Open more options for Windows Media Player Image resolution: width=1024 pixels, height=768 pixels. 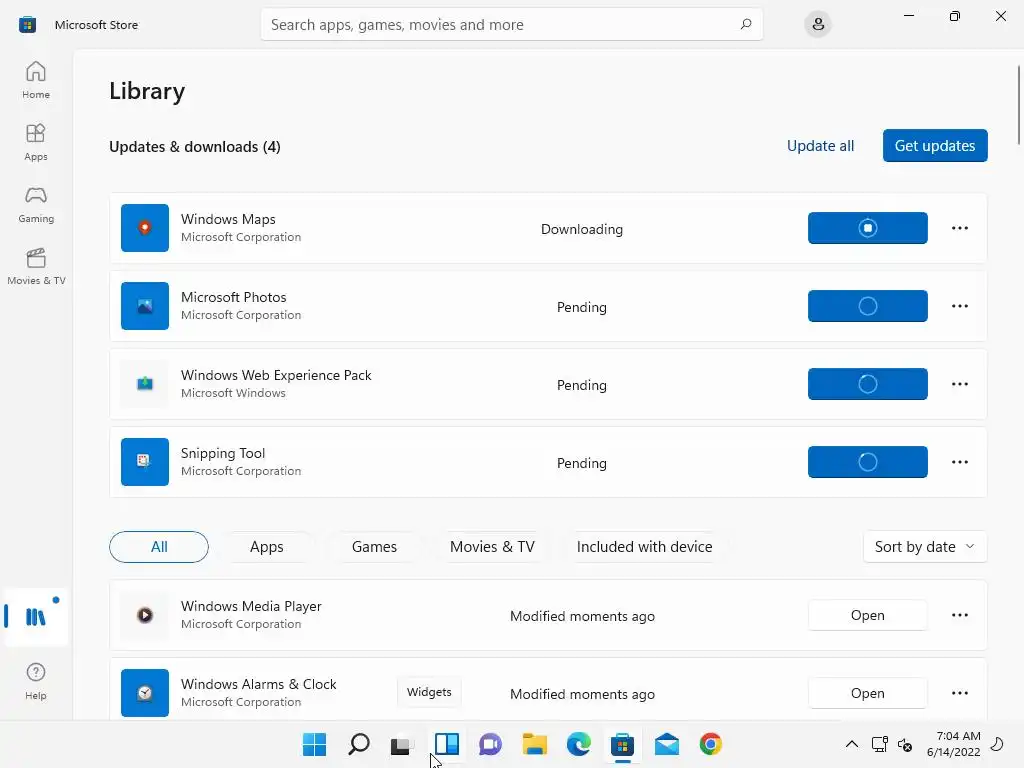pyautogui.click(x=959, y=615)
